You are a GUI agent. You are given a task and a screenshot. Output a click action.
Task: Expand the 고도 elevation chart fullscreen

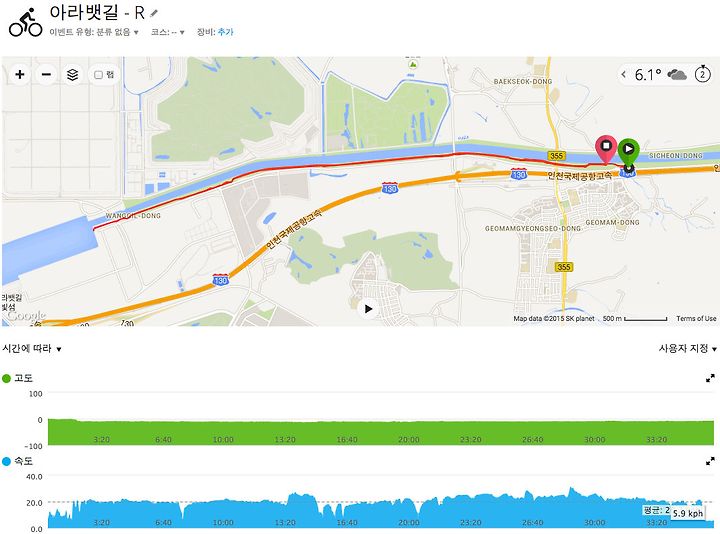[710, 378]
